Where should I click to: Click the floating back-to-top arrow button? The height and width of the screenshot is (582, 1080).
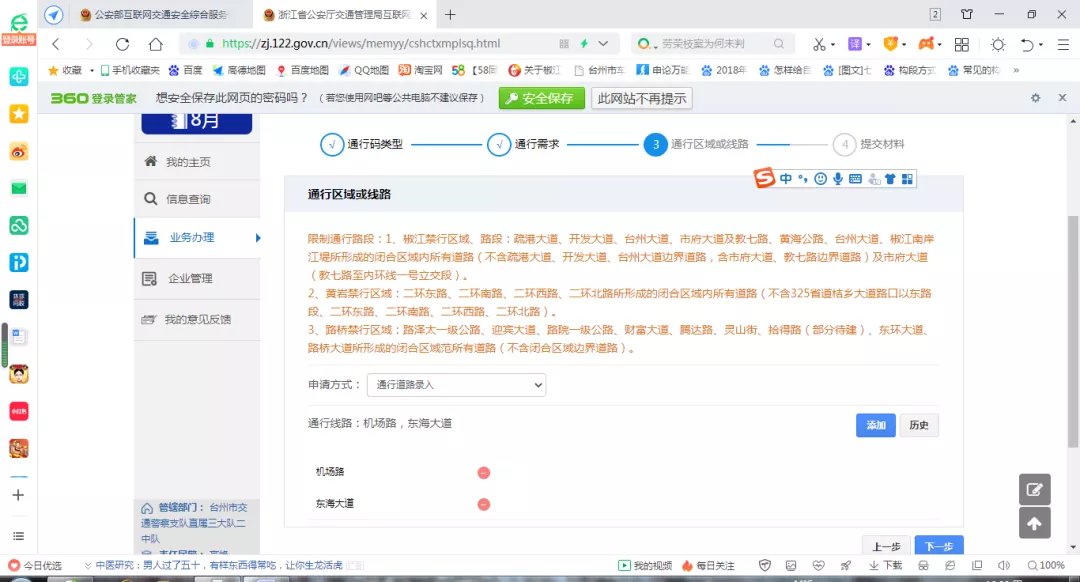pos(1035,523)
